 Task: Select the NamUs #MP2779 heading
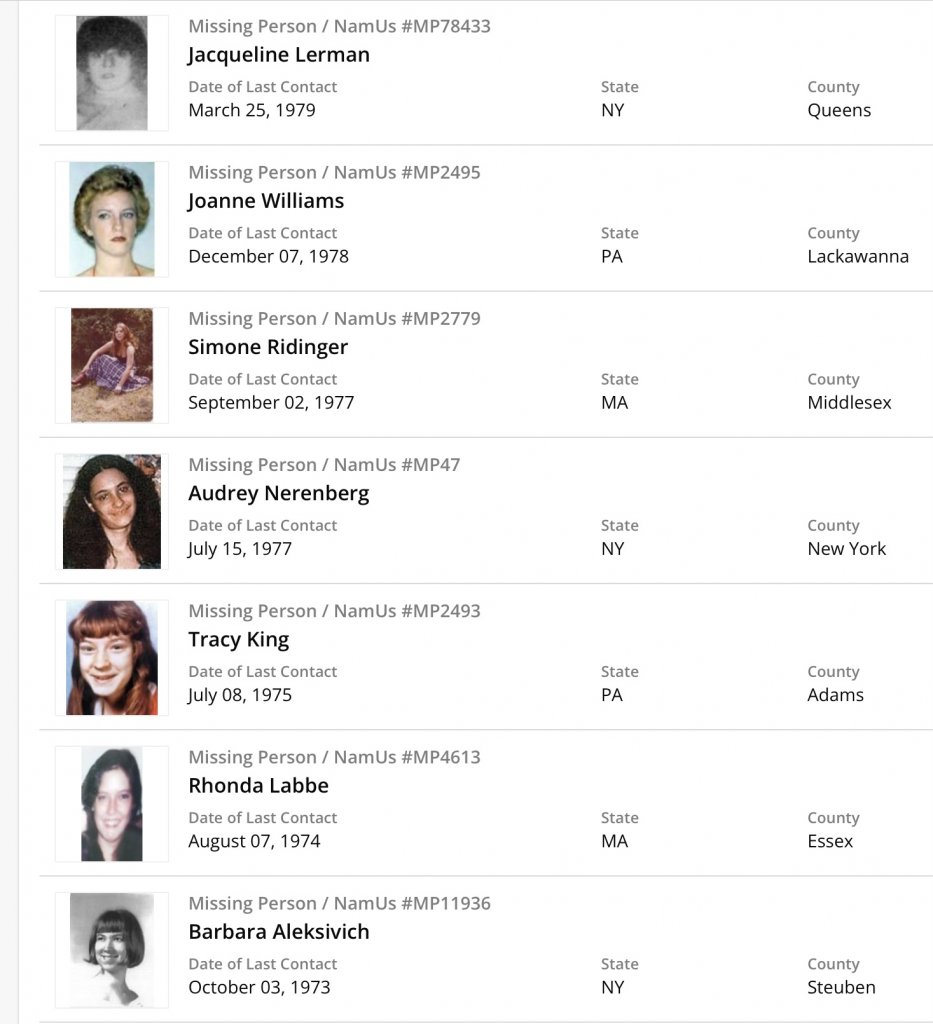334,319
